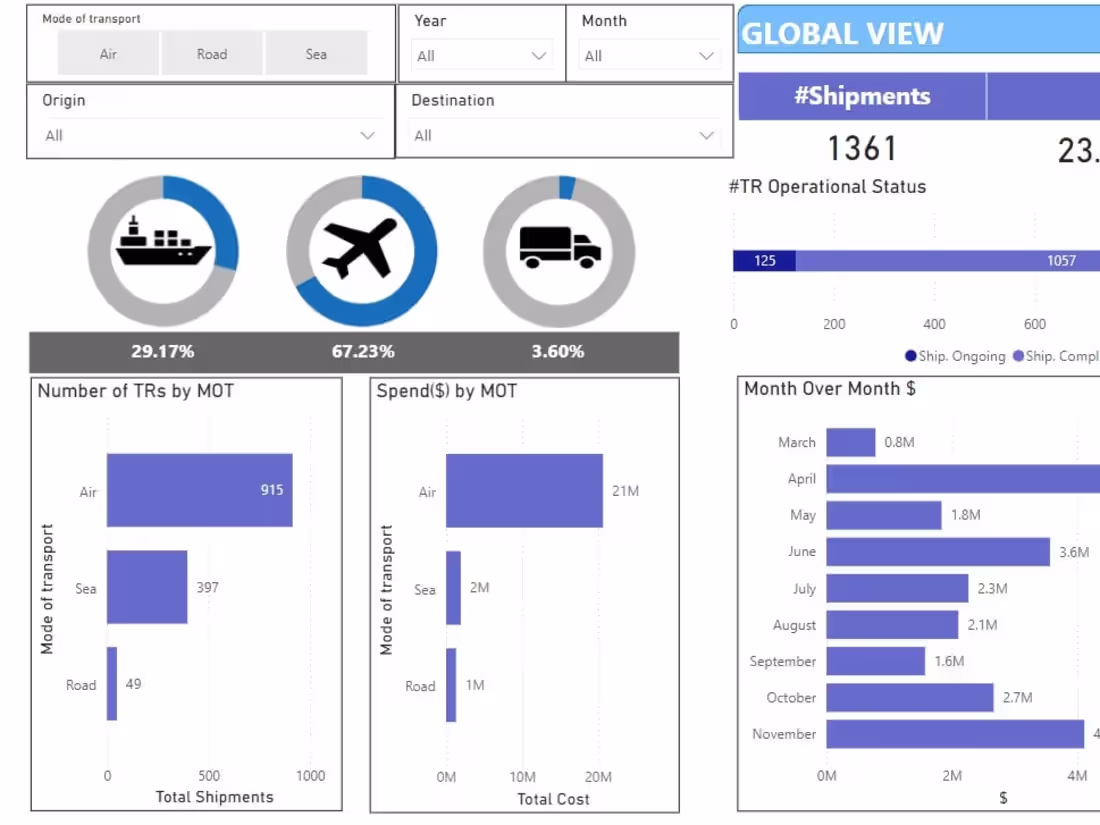Select the airplane transport icon

(361, 248)
